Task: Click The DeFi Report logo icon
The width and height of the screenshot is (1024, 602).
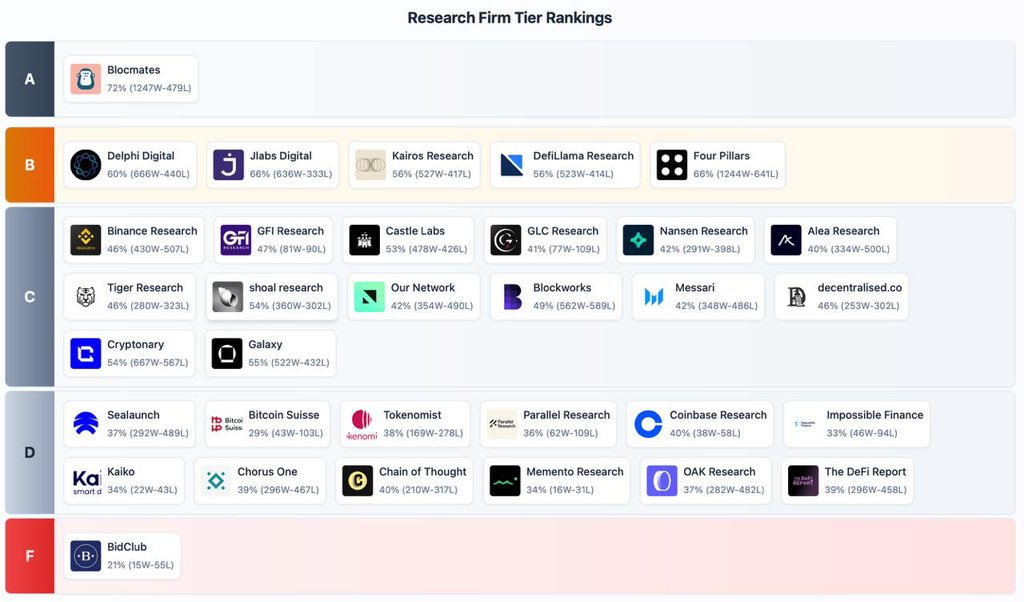Action: (x=803, y=481)
